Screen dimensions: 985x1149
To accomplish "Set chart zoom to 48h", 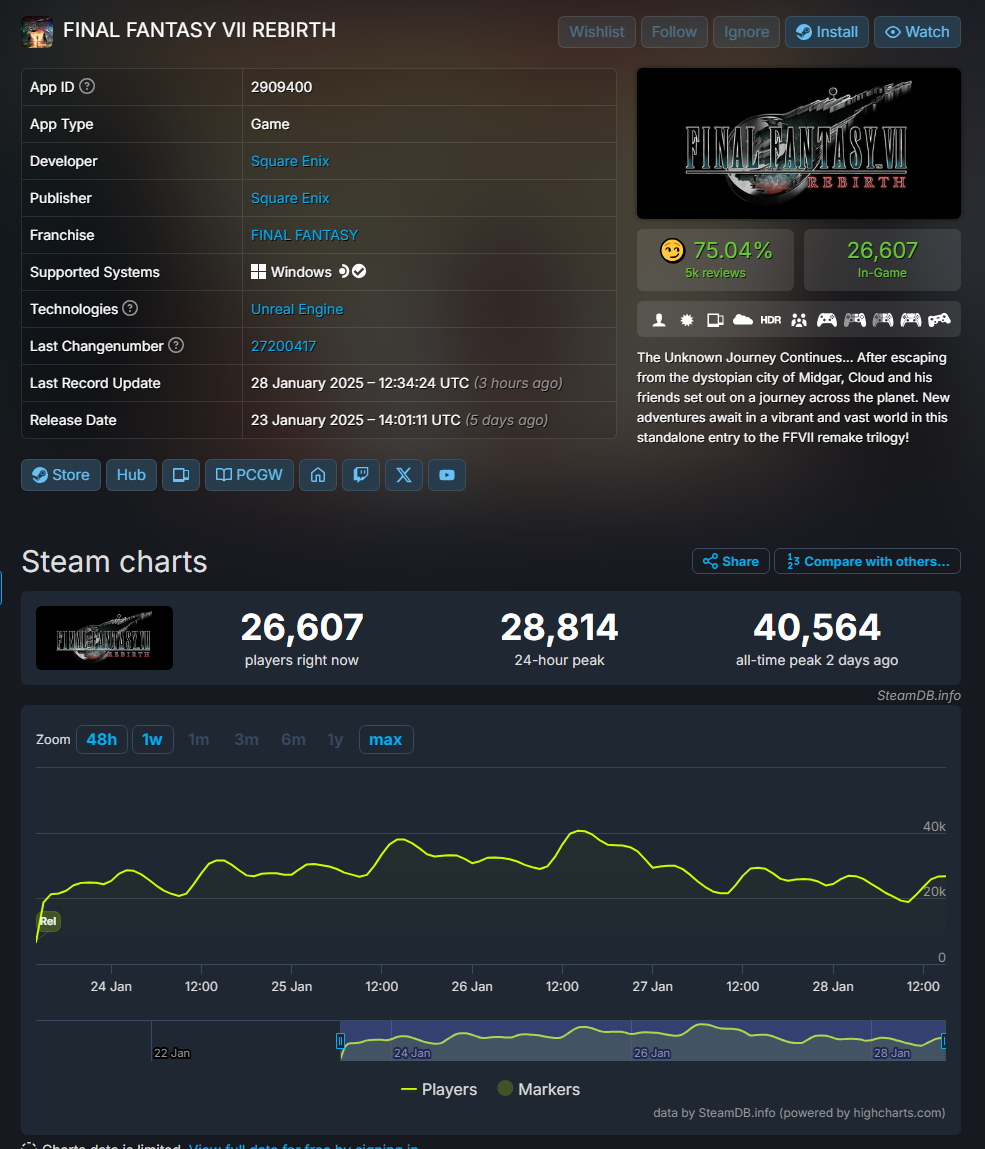I will 101,739.
